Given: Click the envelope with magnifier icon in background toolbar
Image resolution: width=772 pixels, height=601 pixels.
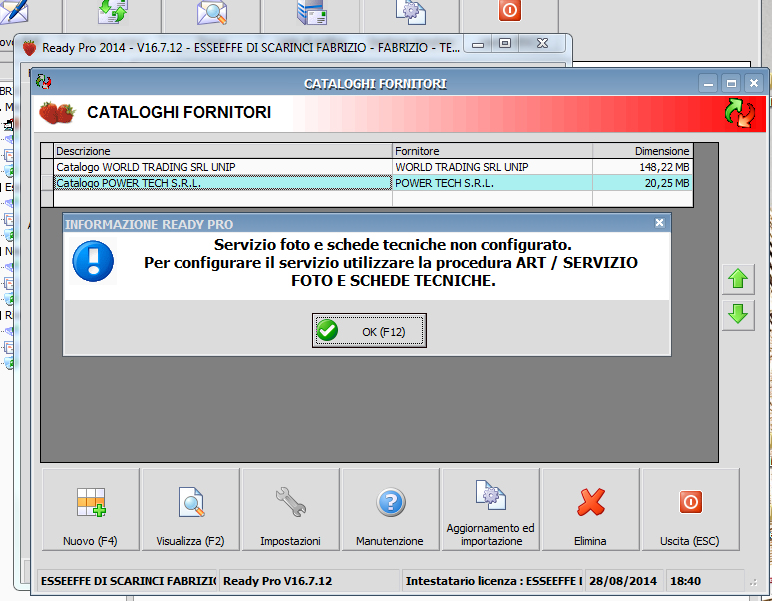Looking at the screenshot, I should coord(212,13).
